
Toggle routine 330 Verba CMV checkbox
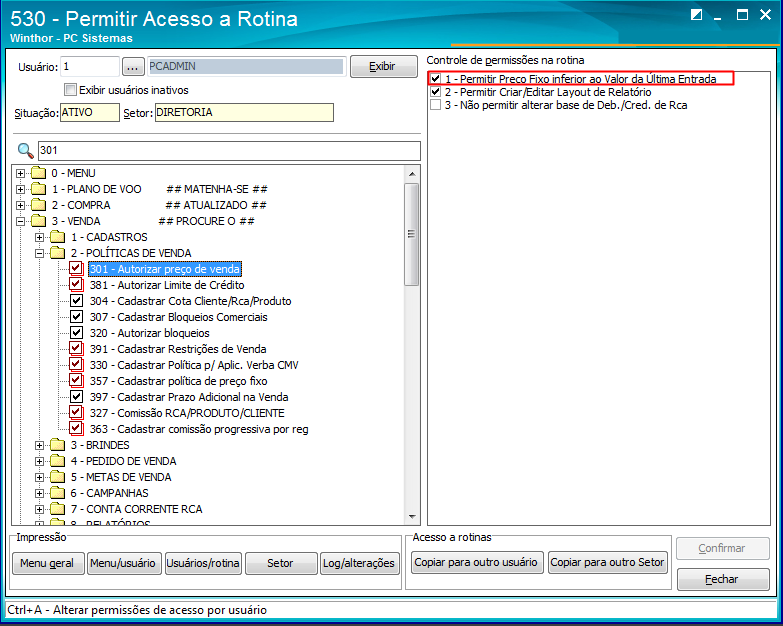[76, 364]
